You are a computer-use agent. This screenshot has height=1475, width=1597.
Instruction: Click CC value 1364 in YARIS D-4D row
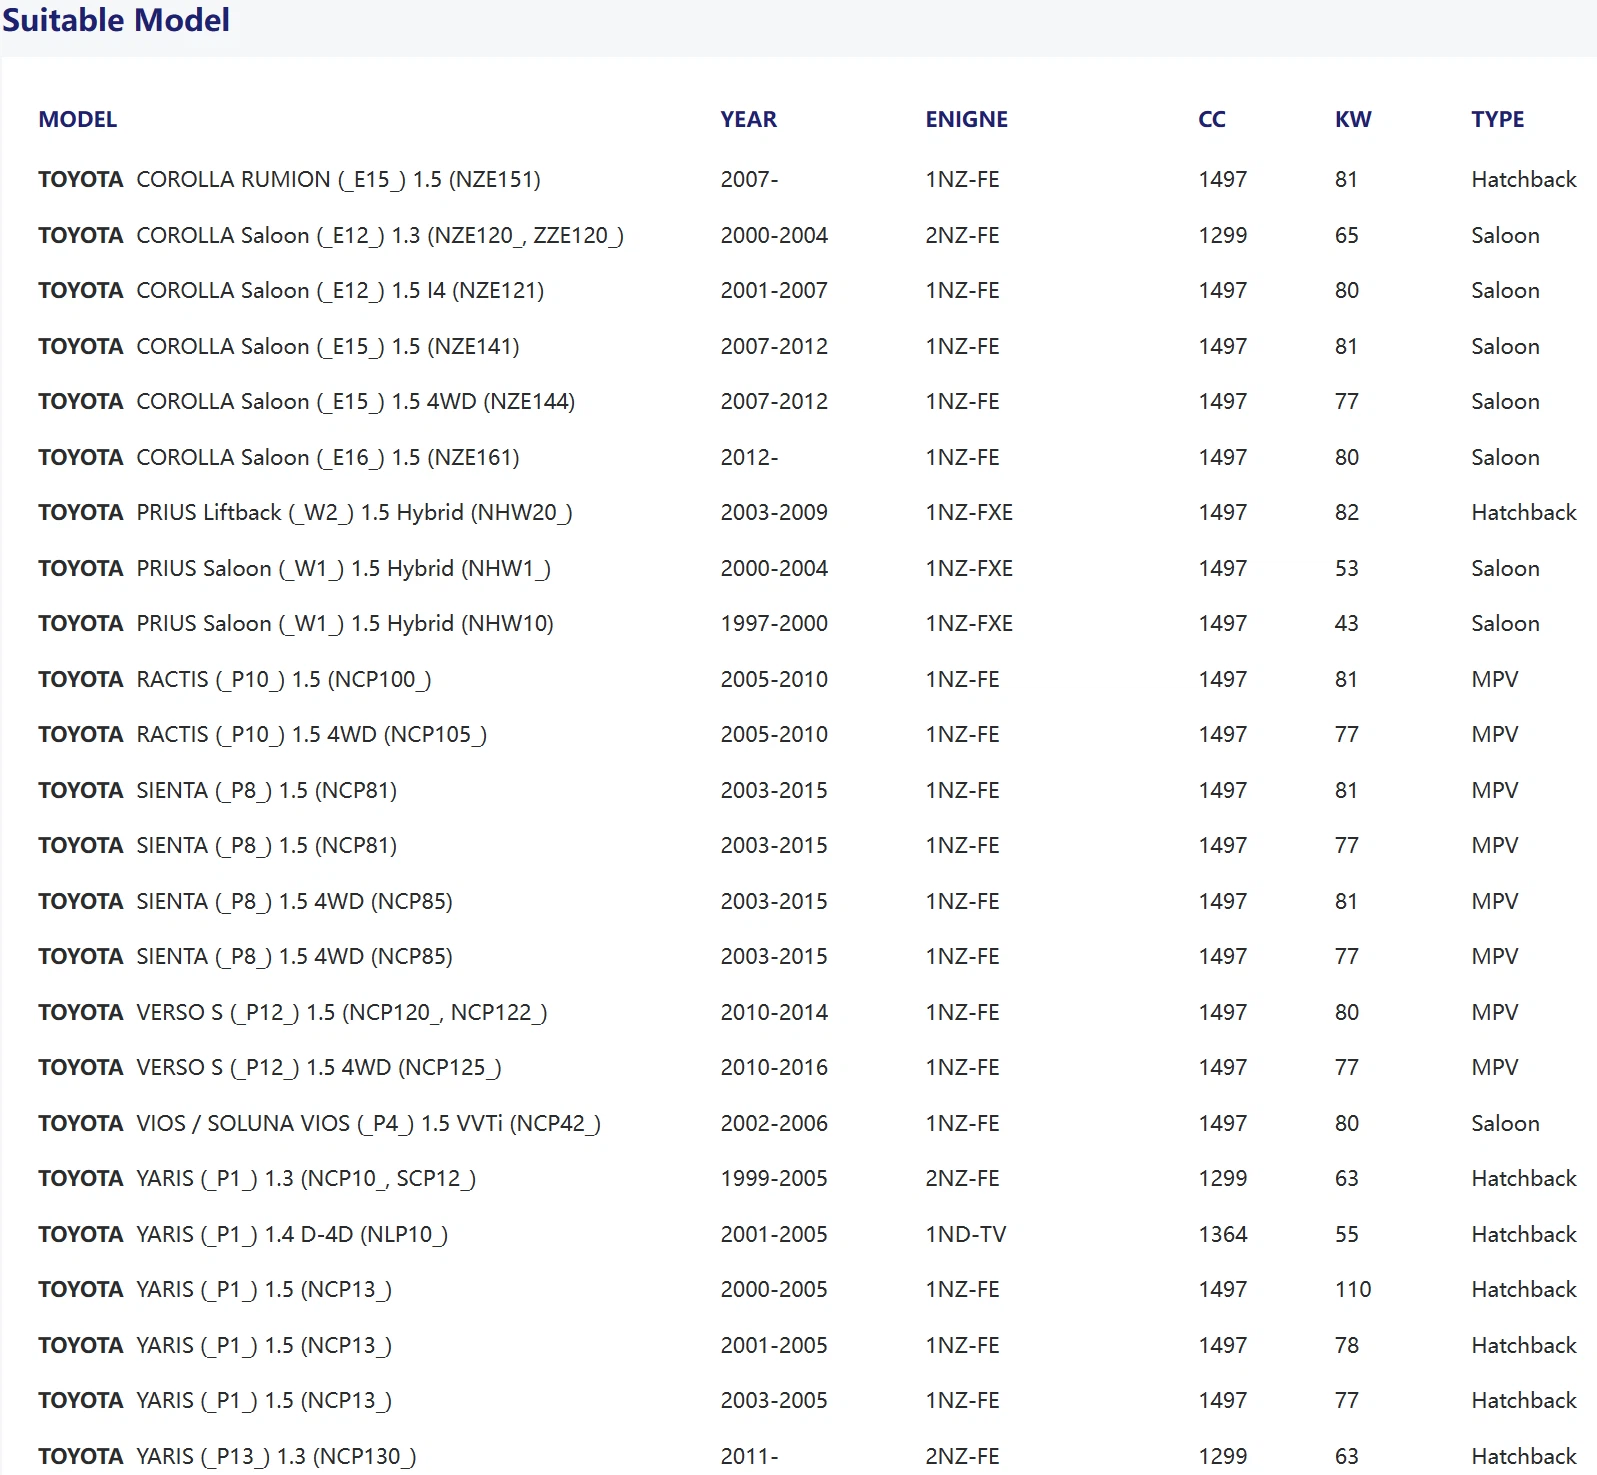pyautogui.click(x=1223, y=1235)
